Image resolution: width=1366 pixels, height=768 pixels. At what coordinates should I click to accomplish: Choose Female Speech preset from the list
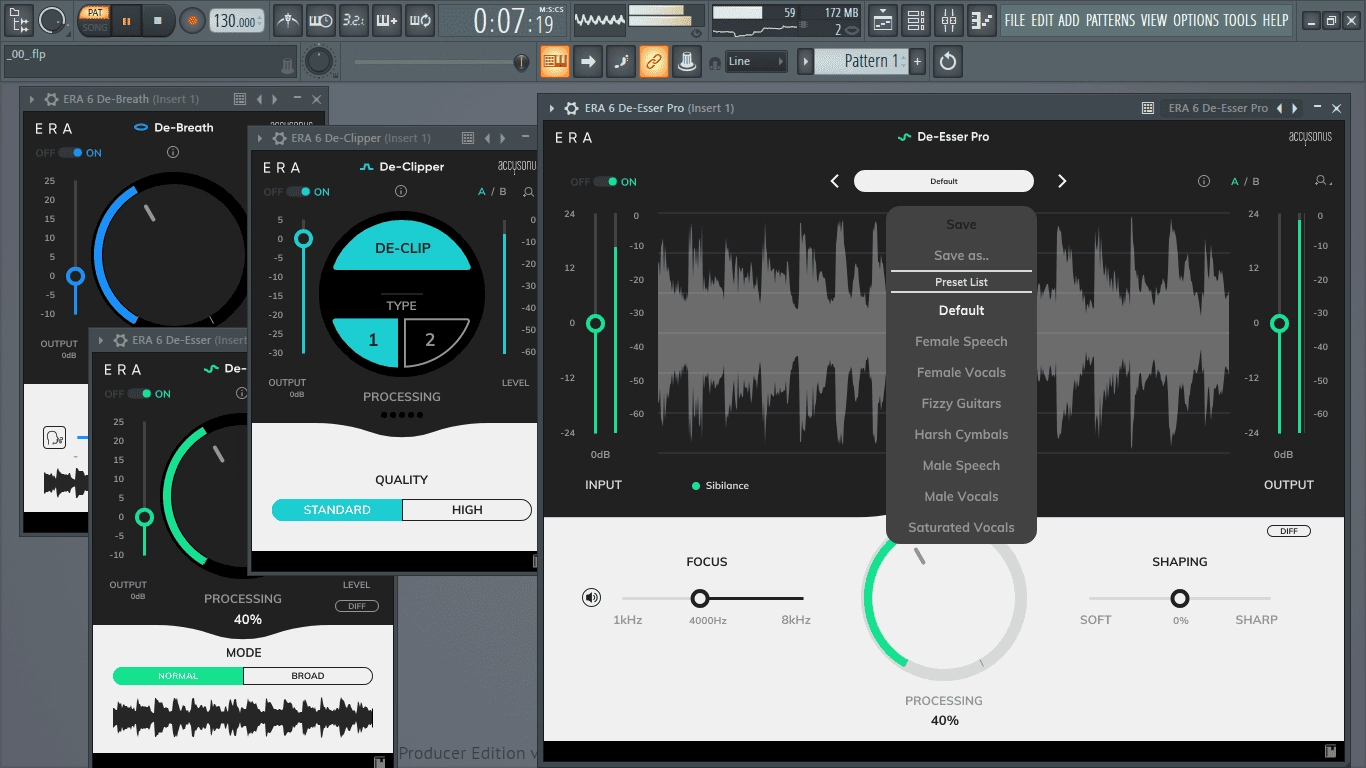coord(961,341)
